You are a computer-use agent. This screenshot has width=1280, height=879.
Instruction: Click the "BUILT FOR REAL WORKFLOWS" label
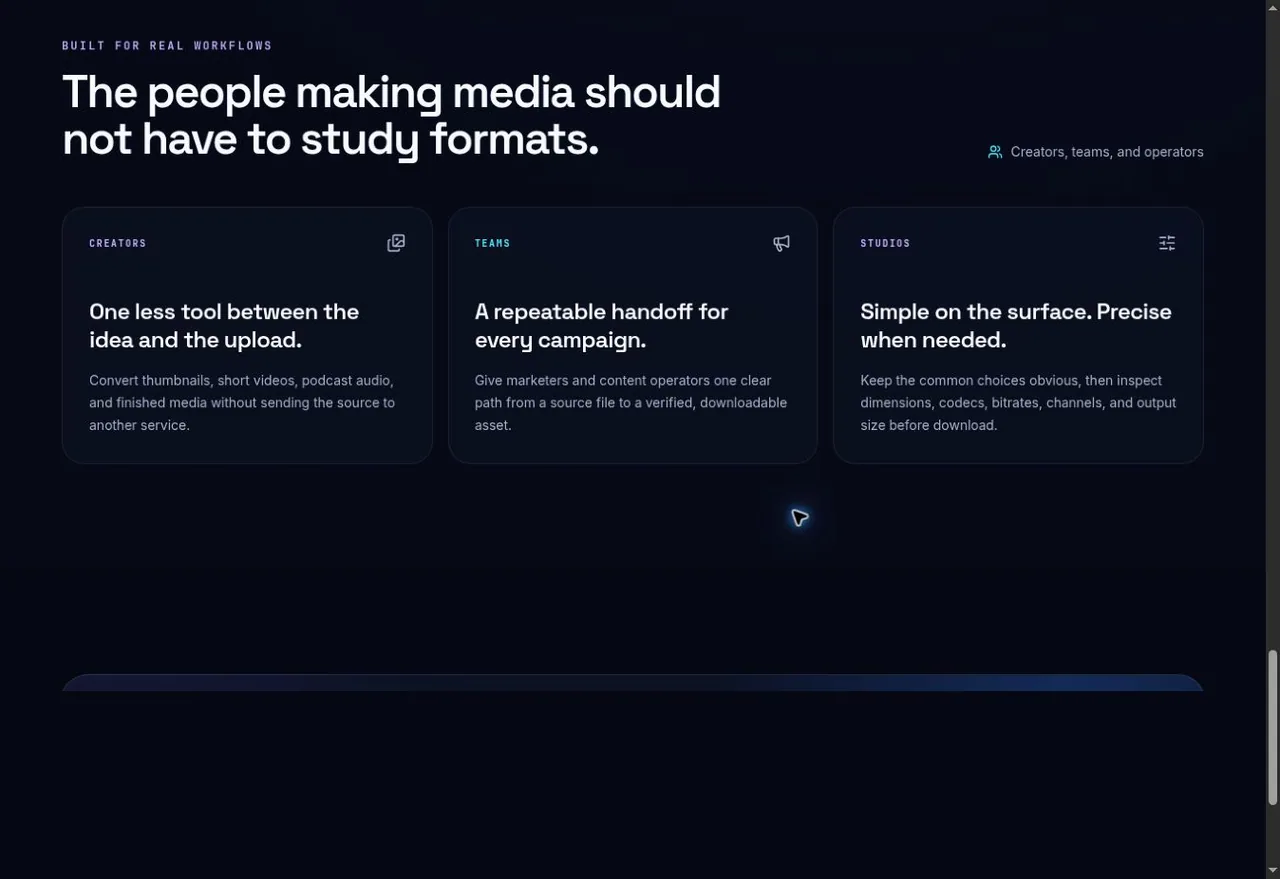pyautogui.click(x=167, y=46)
